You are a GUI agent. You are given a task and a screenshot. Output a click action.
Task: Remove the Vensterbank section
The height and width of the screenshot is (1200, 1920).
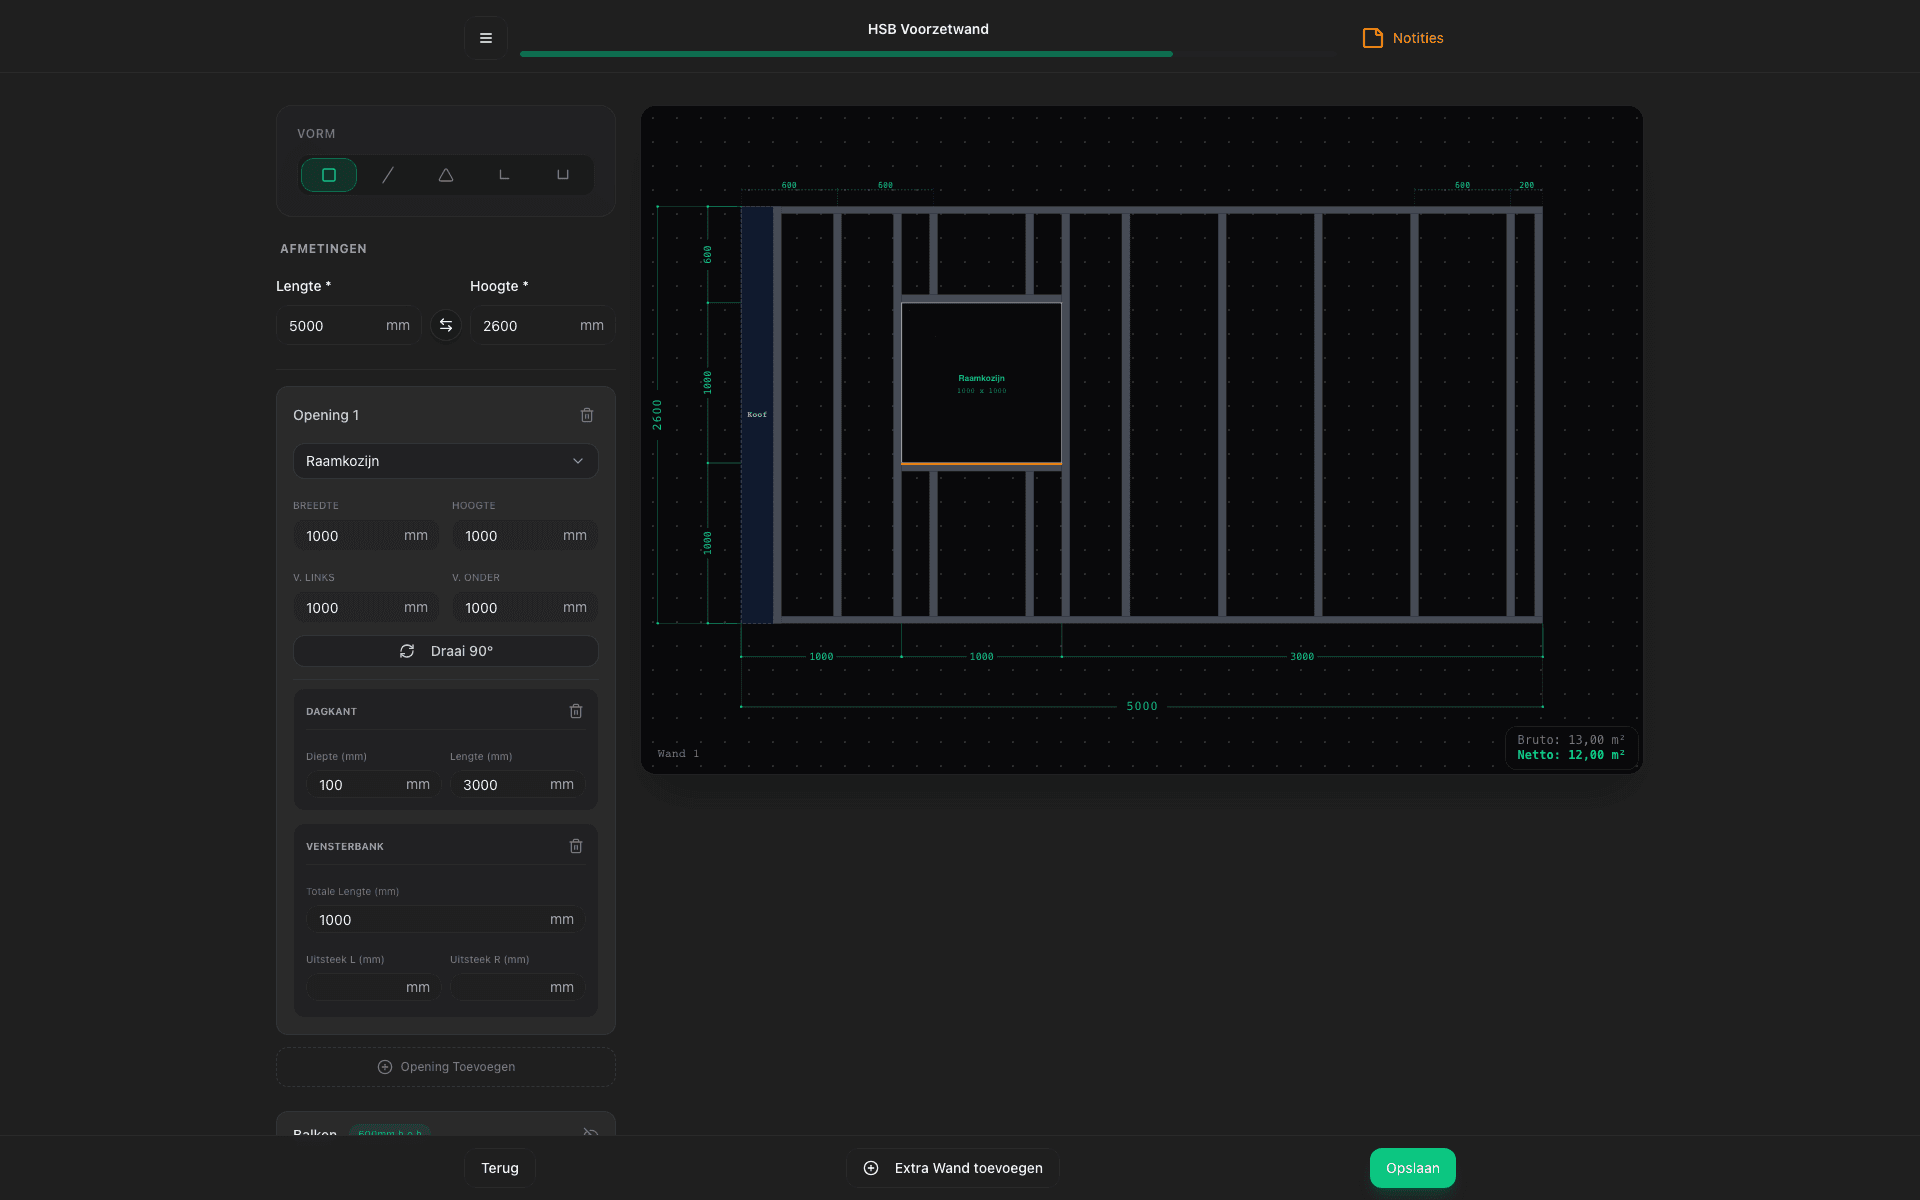[x=576, y=846]
